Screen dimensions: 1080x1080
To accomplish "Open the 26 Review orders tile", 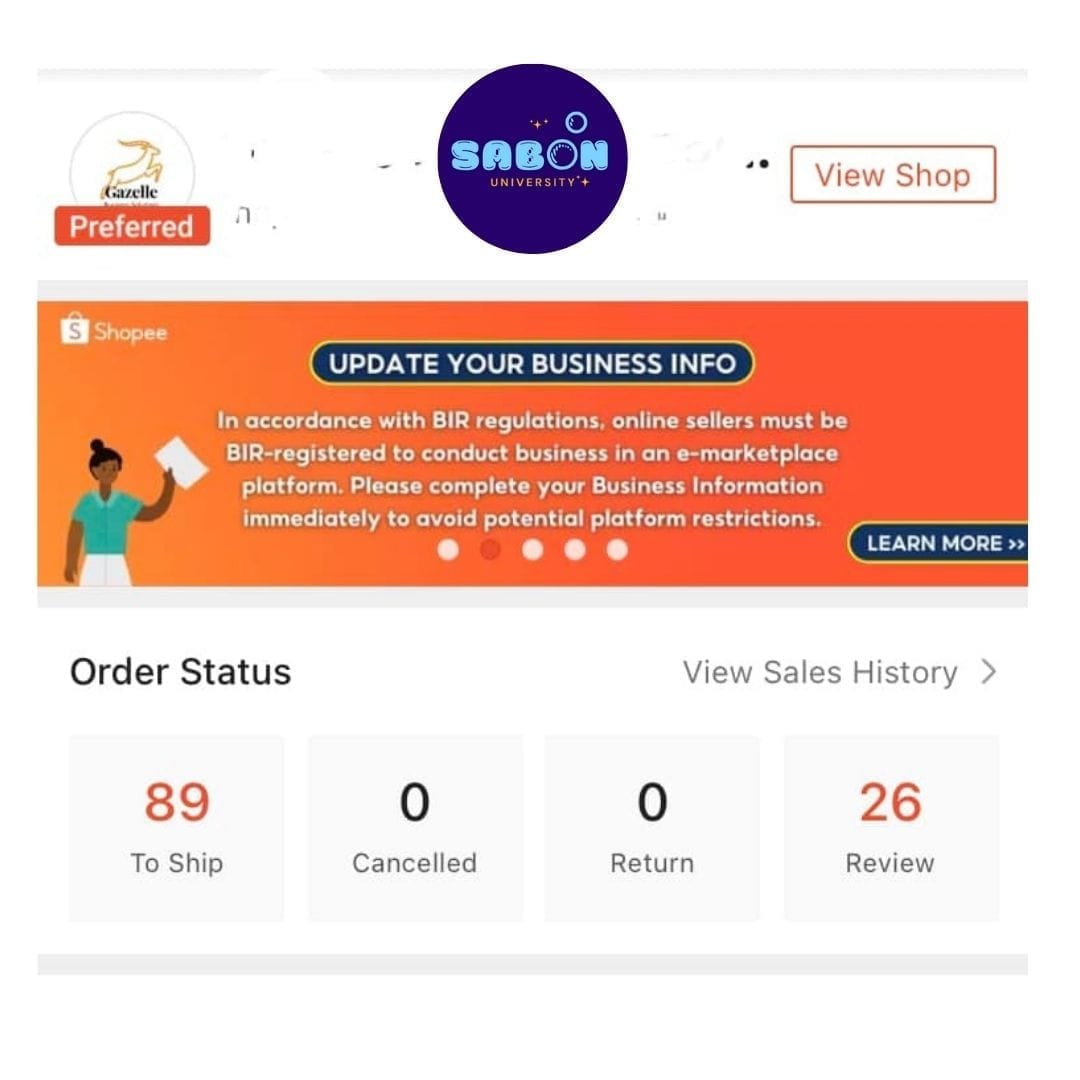I will [x=891, y=828].
